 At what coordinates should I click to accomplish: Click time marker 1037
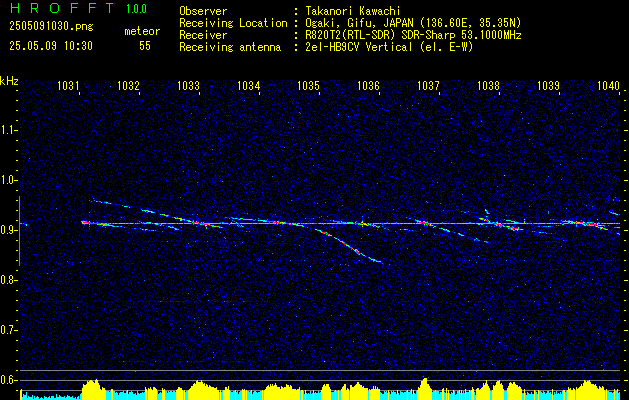tap(428, 85)
